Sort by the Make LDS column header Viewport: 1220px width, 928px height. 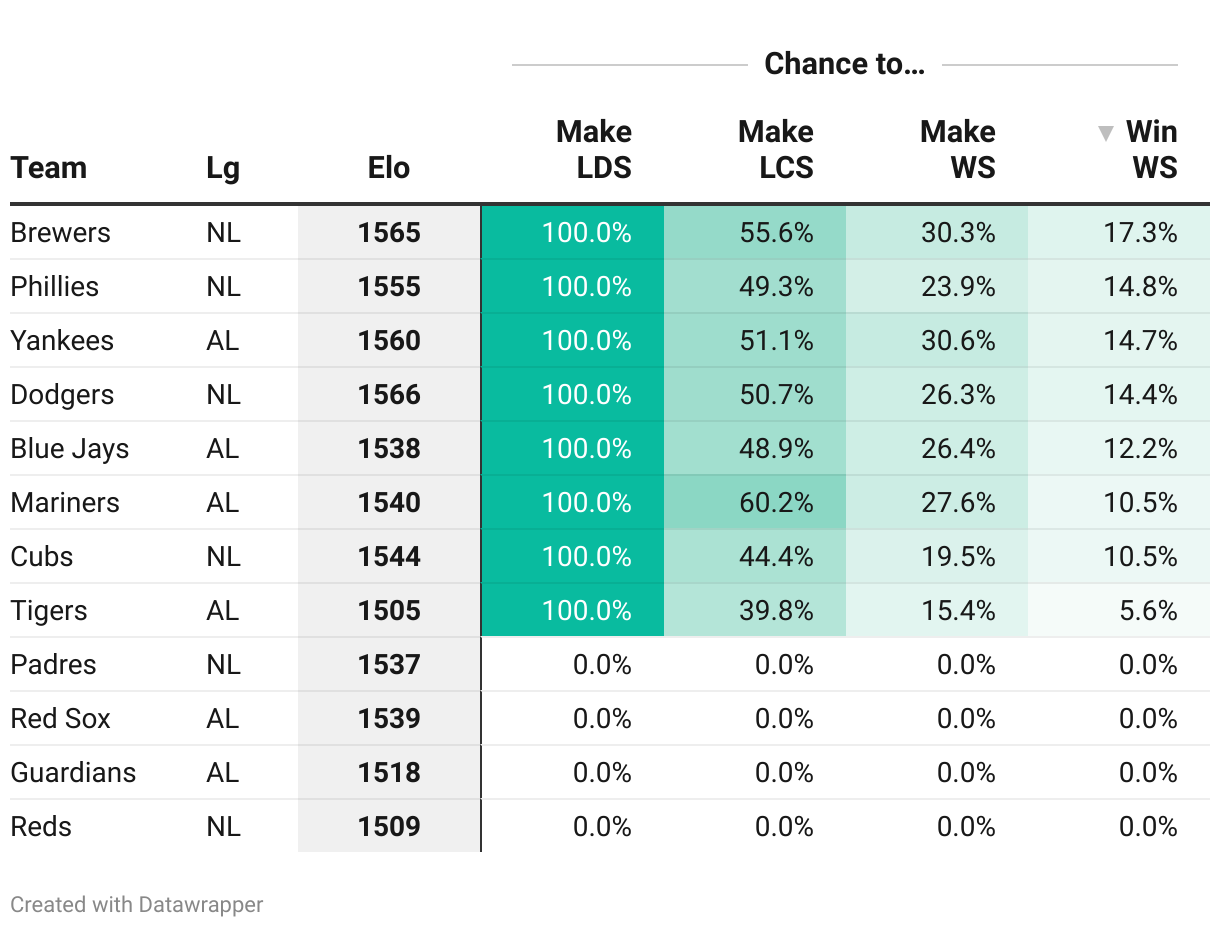(x=594, y=149)
